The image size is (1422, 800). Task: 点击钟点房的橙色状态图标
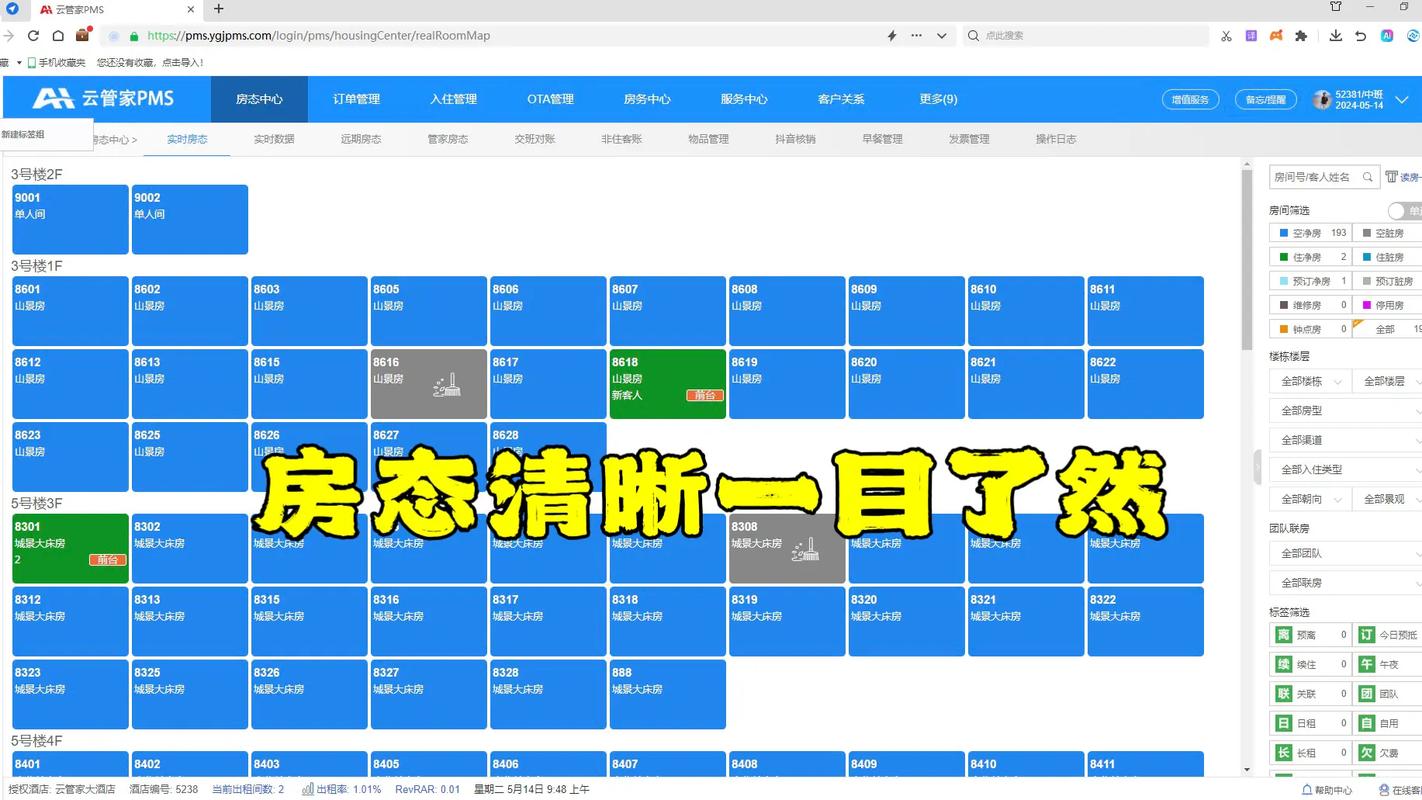tap(1283, 329)
